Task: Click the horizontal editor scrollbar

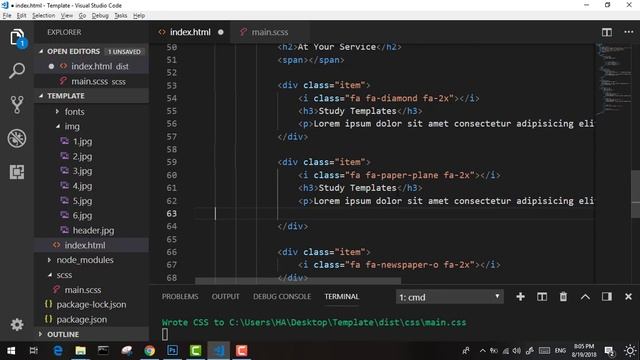Action: point(298,281)
